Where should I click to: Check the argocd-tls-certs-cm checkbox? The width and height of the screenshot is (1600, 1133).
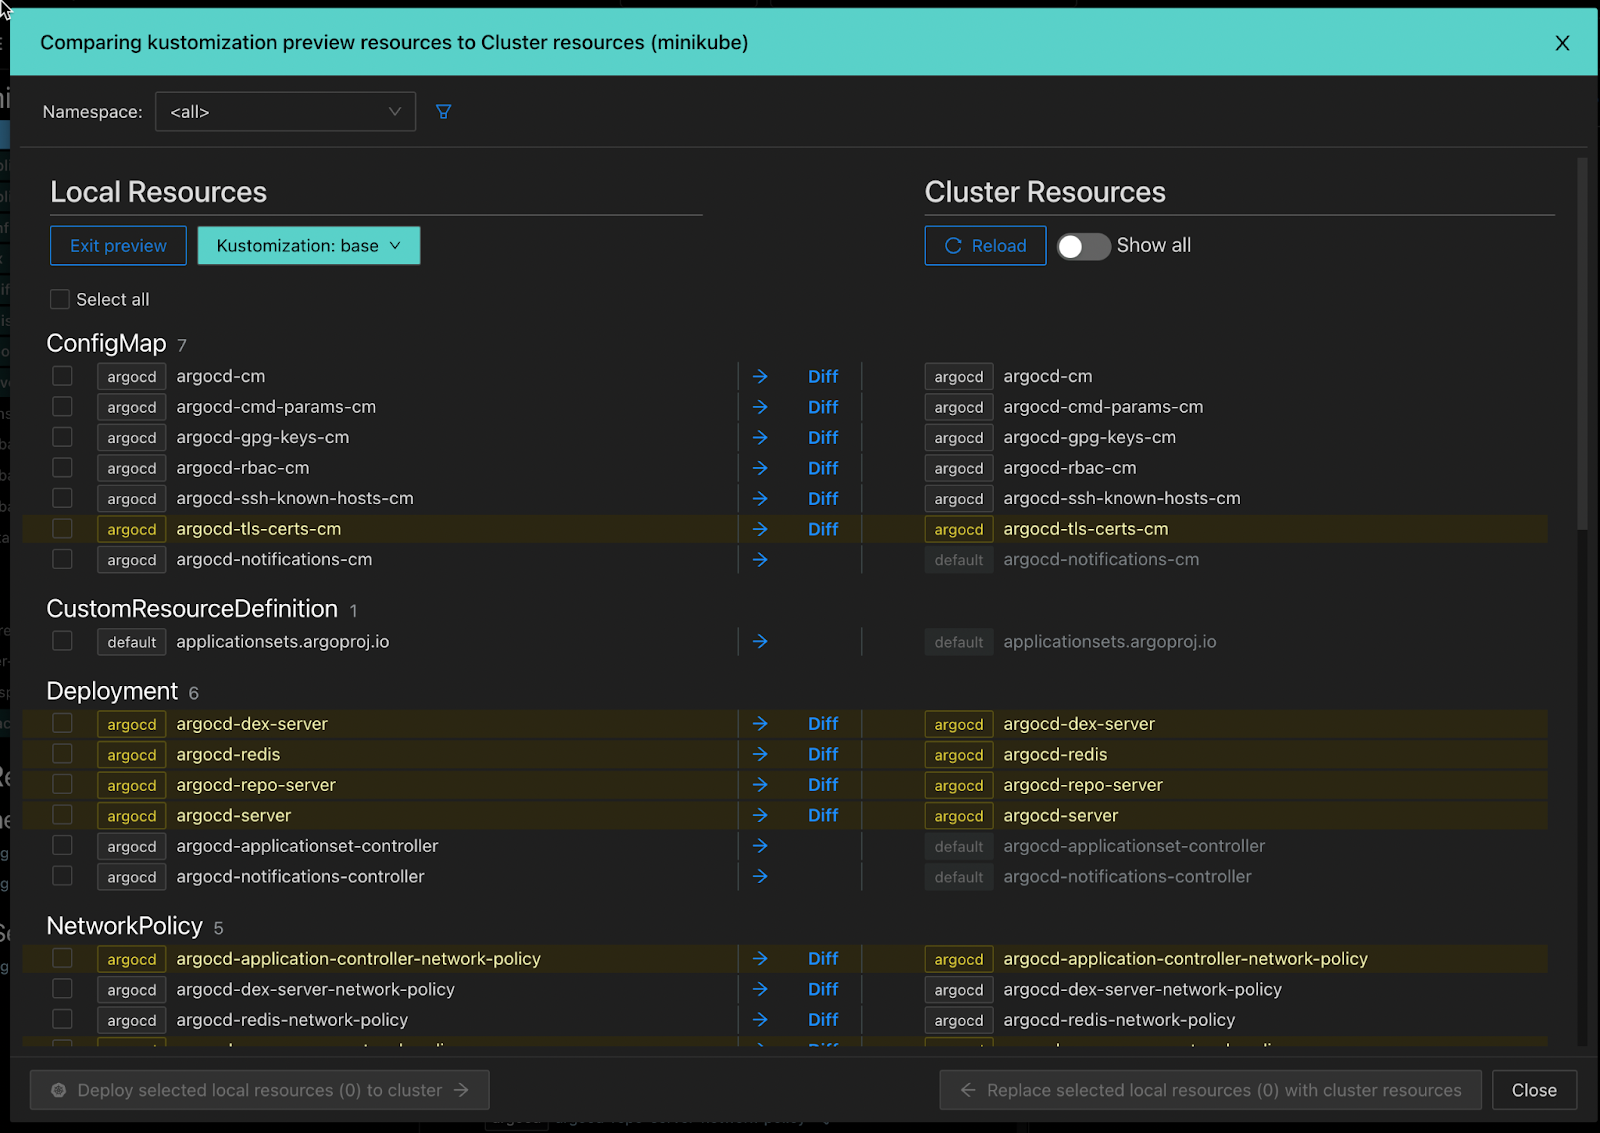click(62, 528)
